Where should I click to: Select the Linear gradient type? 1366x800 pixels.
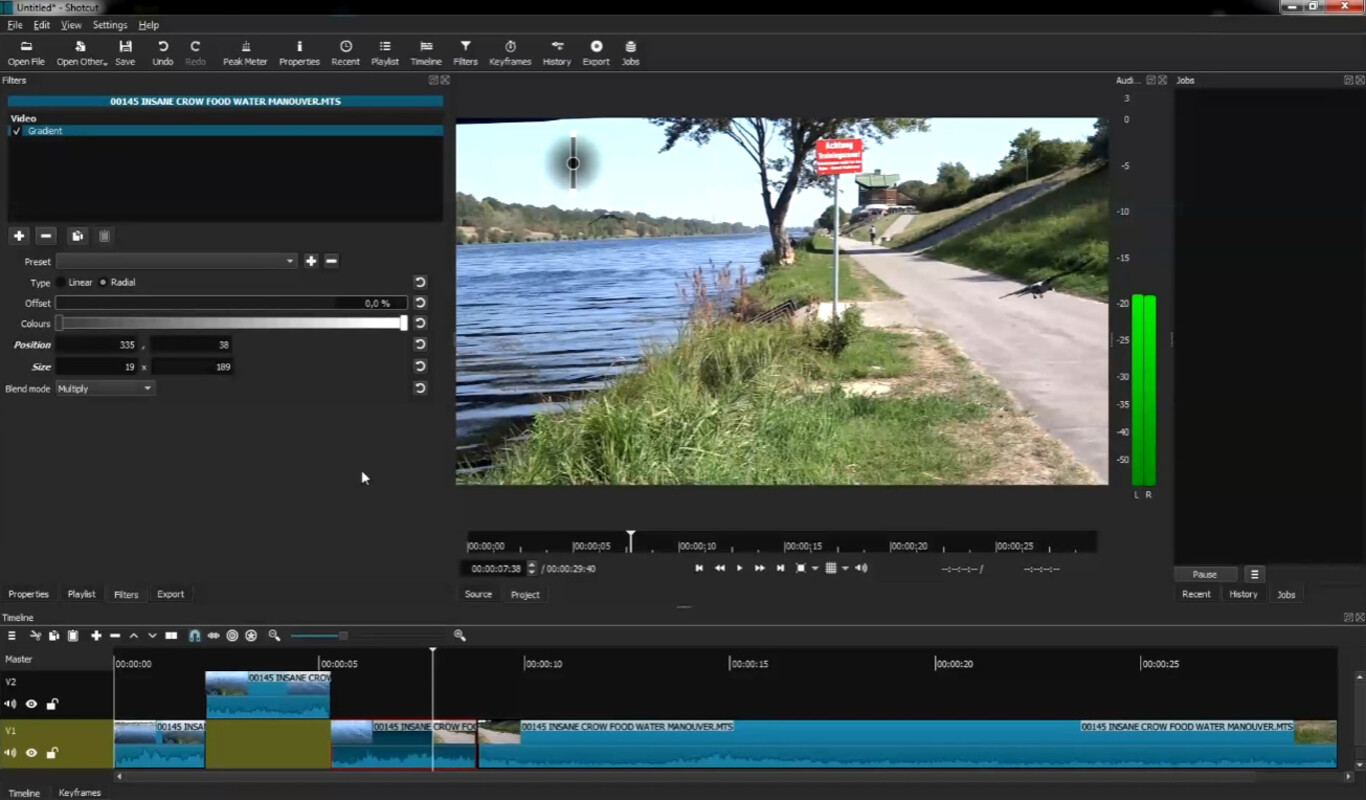pyautogui.click(x=62, y=283)
